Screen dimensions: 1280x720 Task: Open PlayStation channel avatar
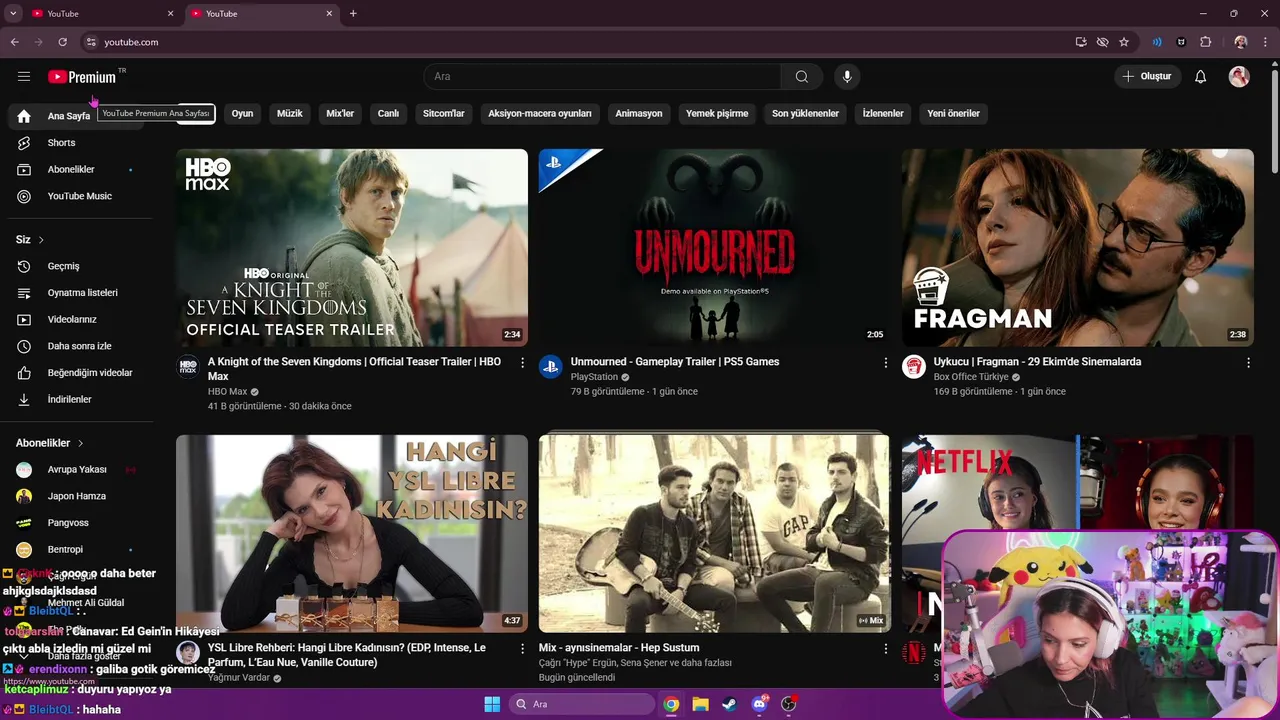point(550,366)
